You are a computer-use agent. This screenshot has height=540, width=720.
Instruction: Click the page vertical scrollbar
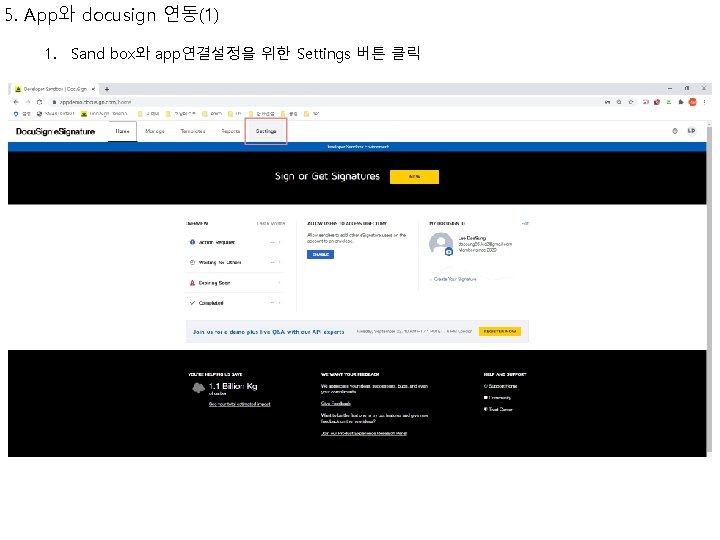[709, 289]
